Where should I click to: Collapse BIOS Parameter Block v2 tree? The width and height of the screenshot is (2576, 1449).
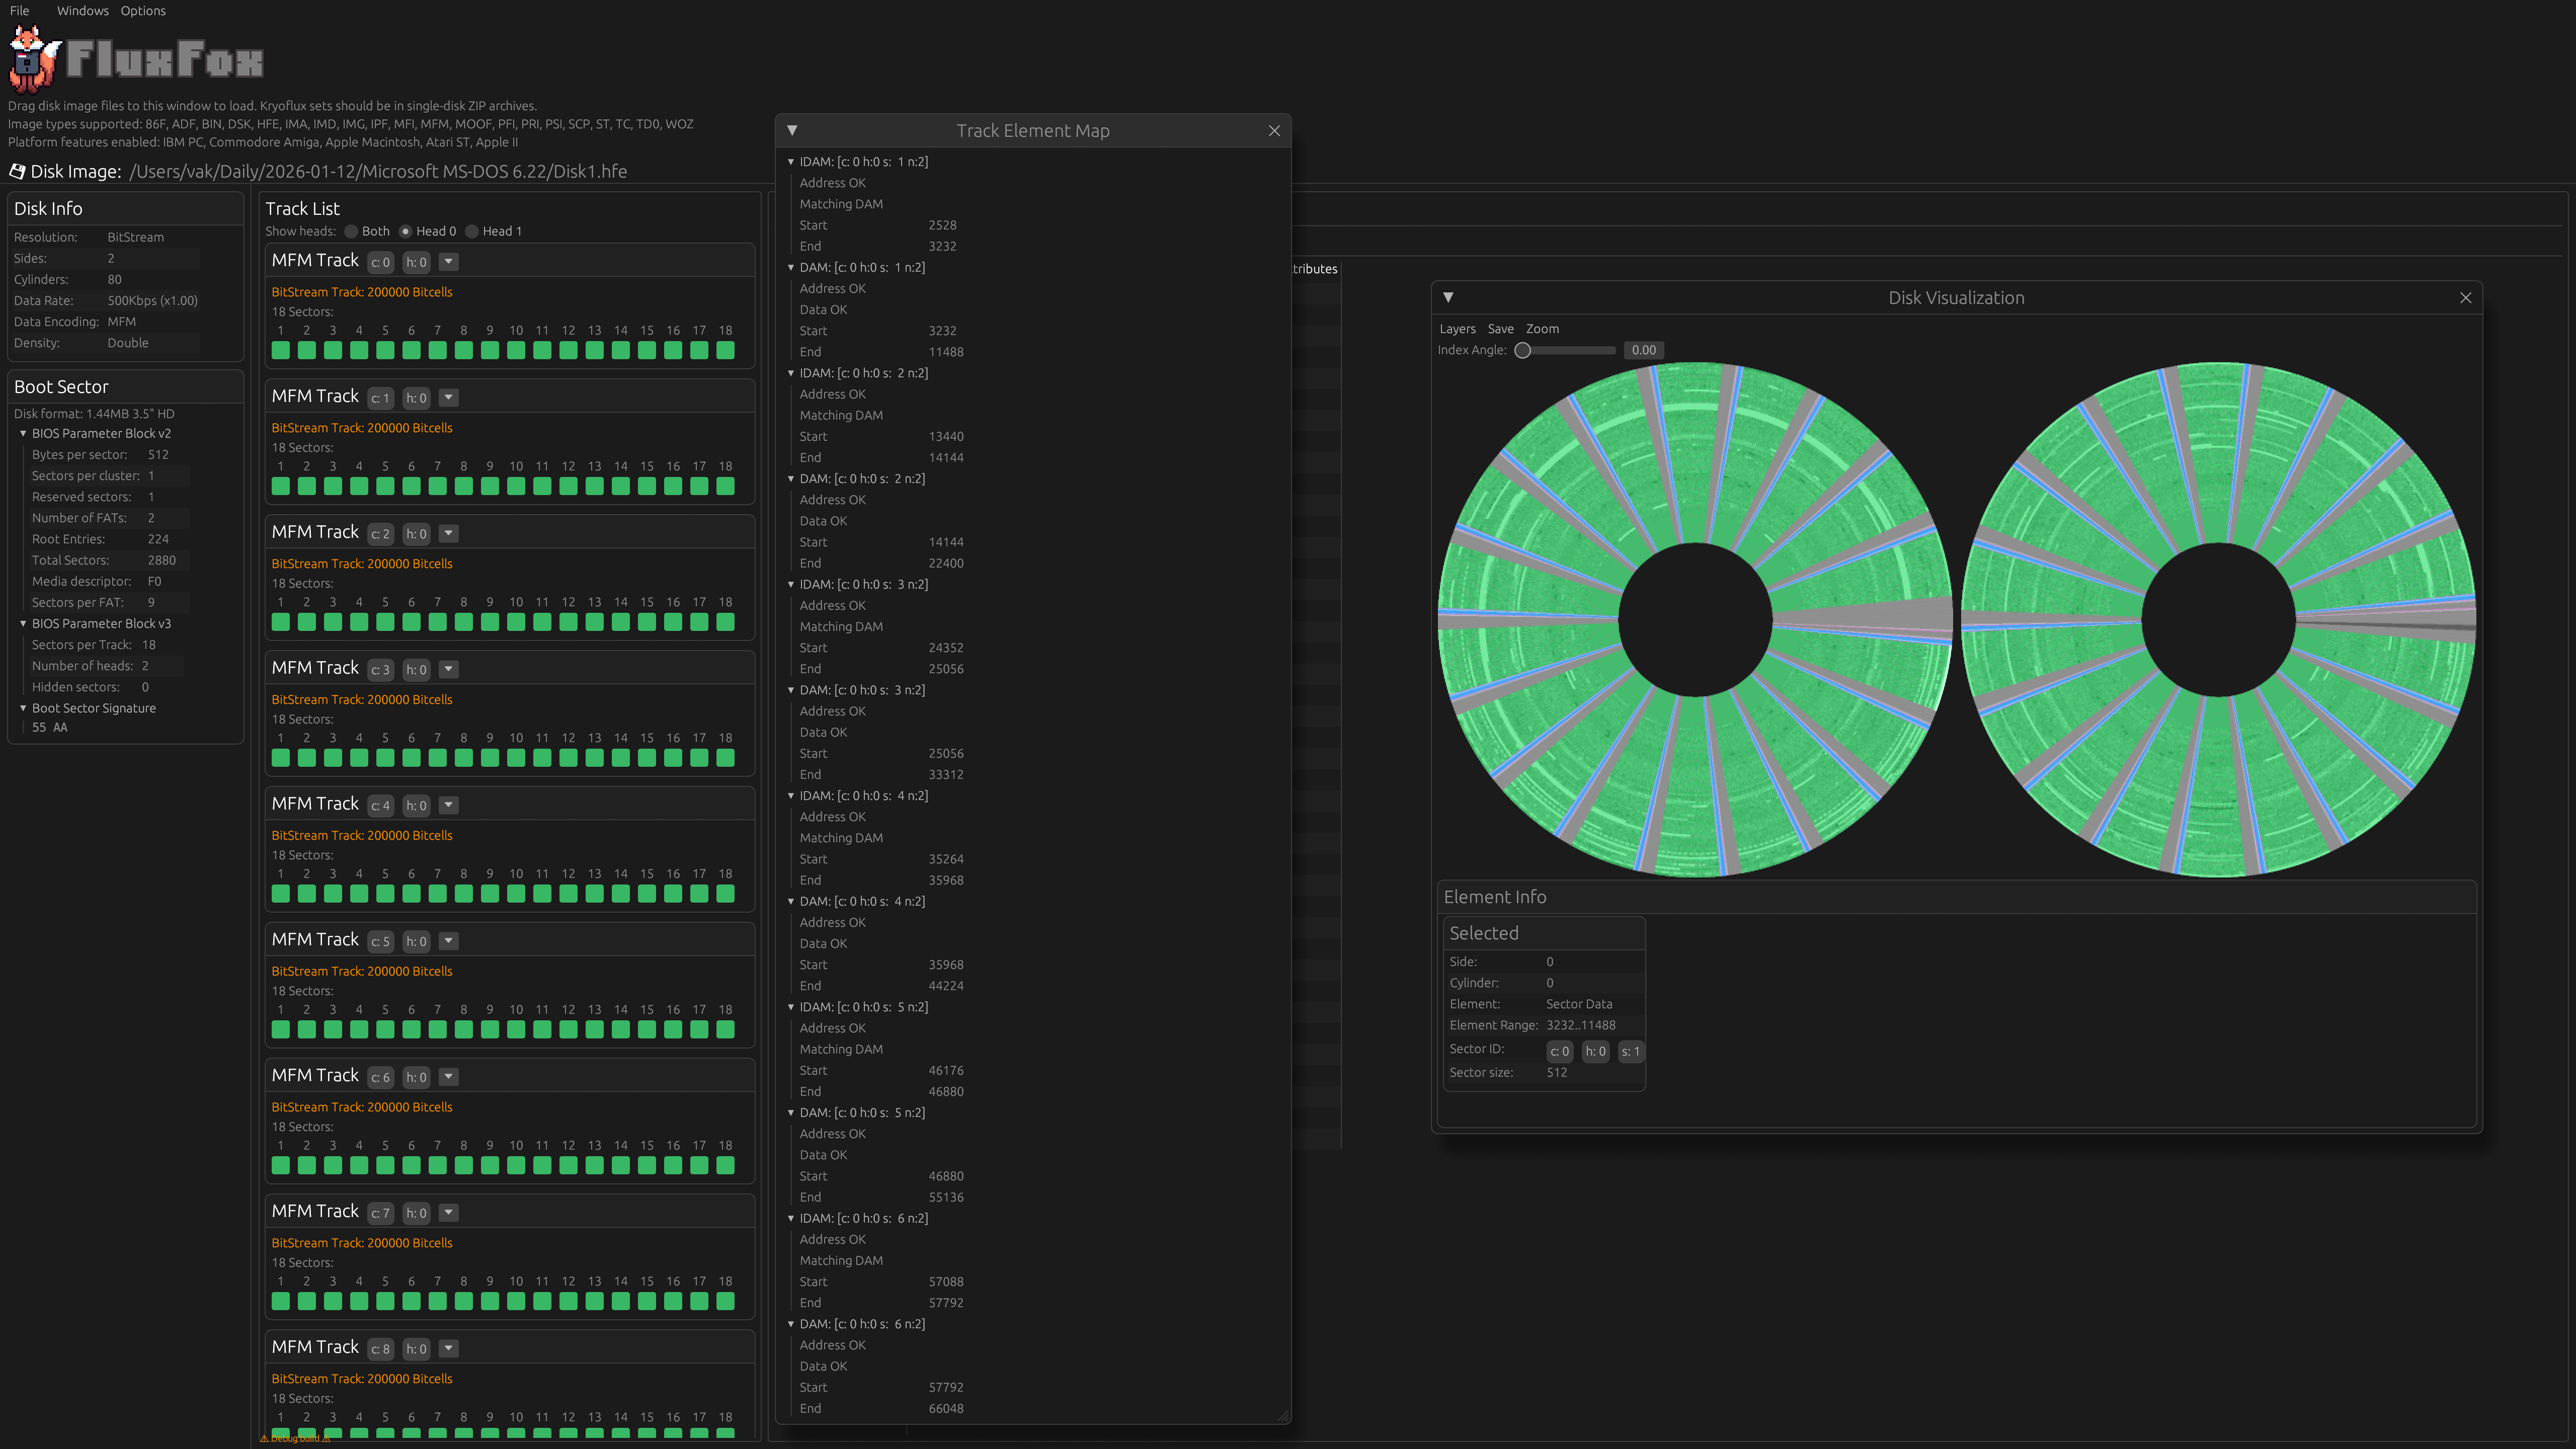(x=23, y=433)
